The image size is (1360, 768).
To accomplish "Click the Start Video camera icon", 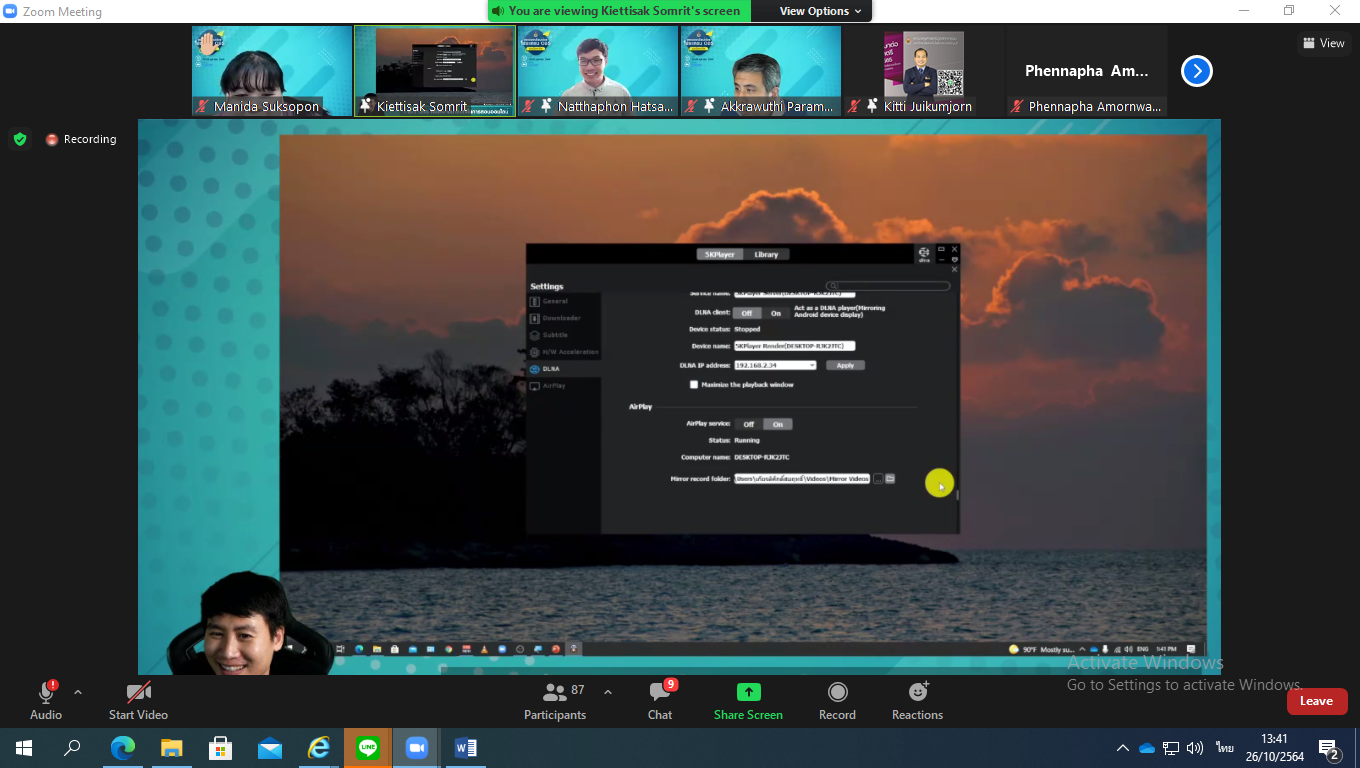I will point(138,692).
